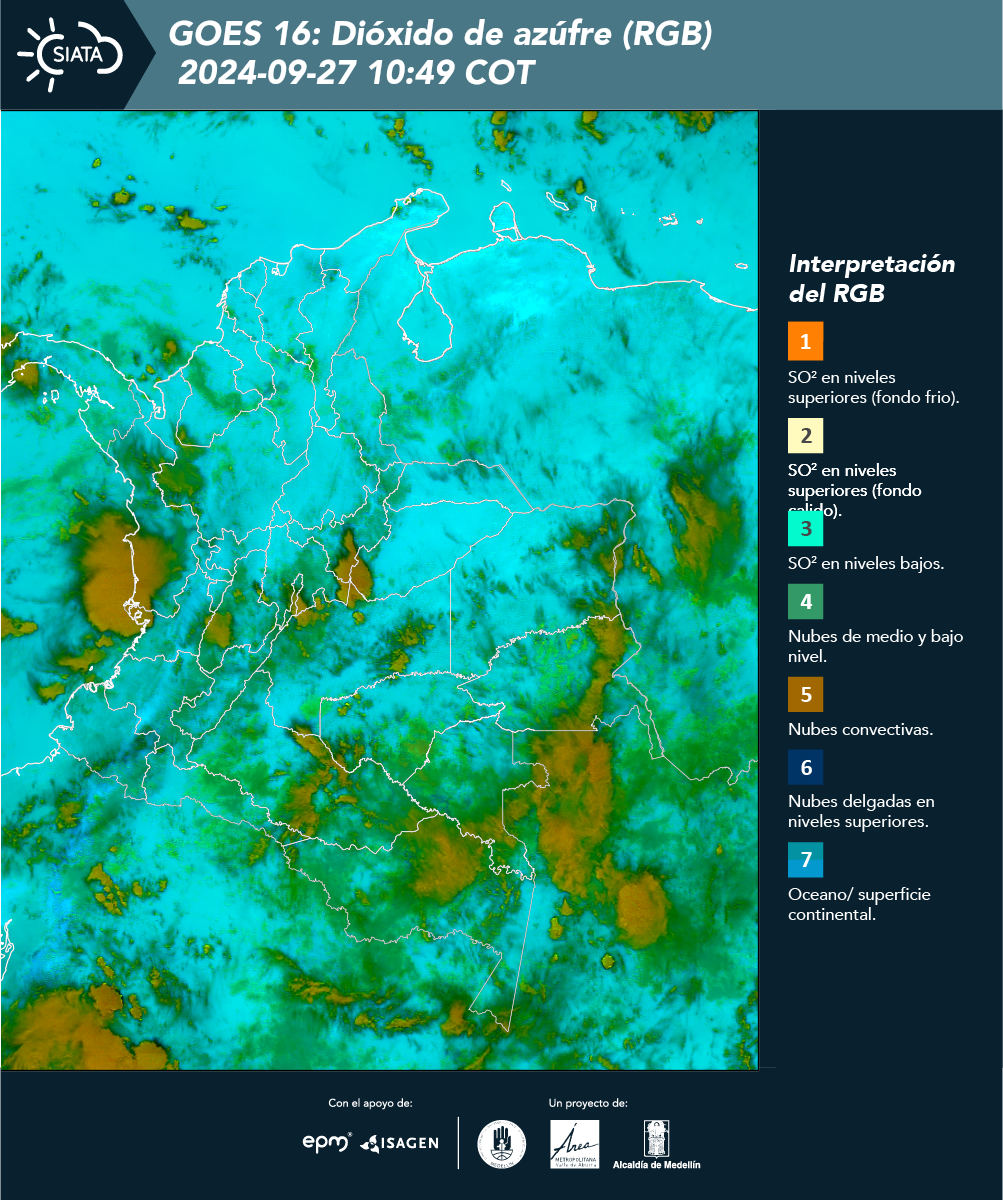This screenshot has height=1200, width=1003.
Task: Click the title 'GOES 16: Dióxido de azúfre (RGB)'
Action: click(x=441, y=35)
